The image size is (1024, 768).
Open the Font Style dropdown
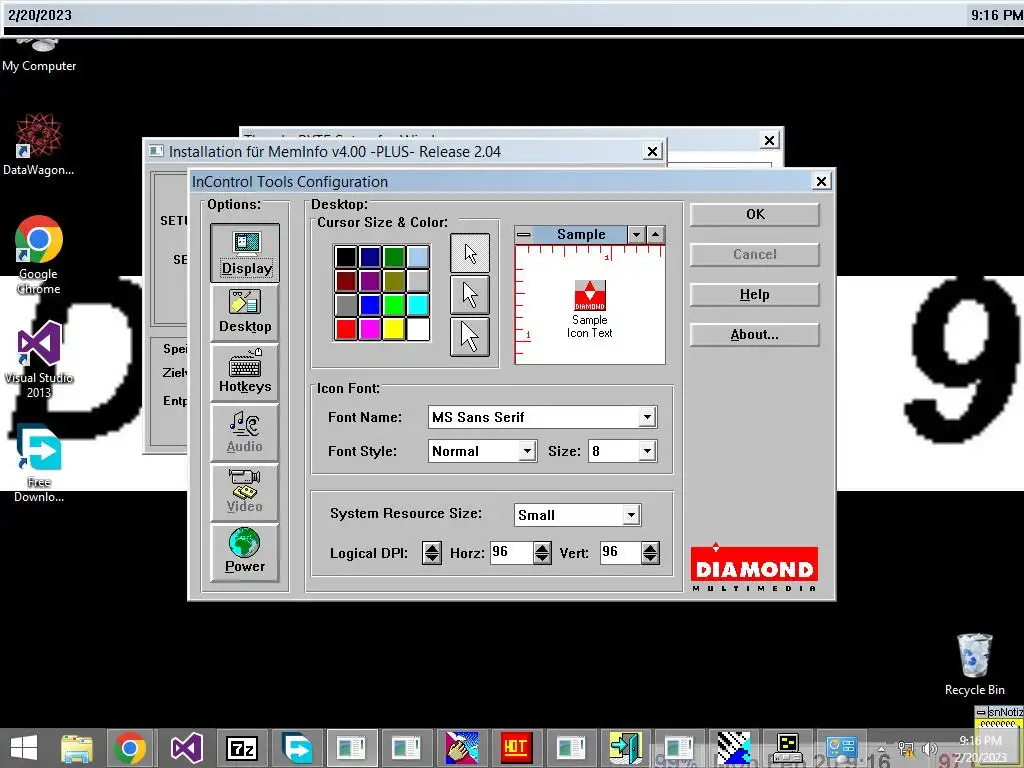point(527,451)
